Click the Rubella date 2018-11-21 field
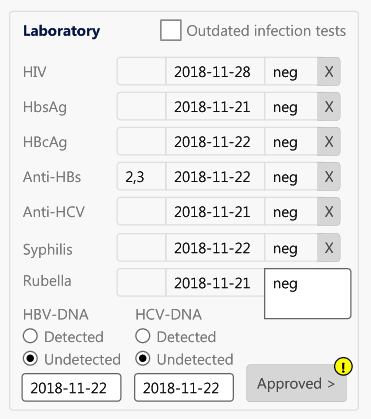 point(215,283)
